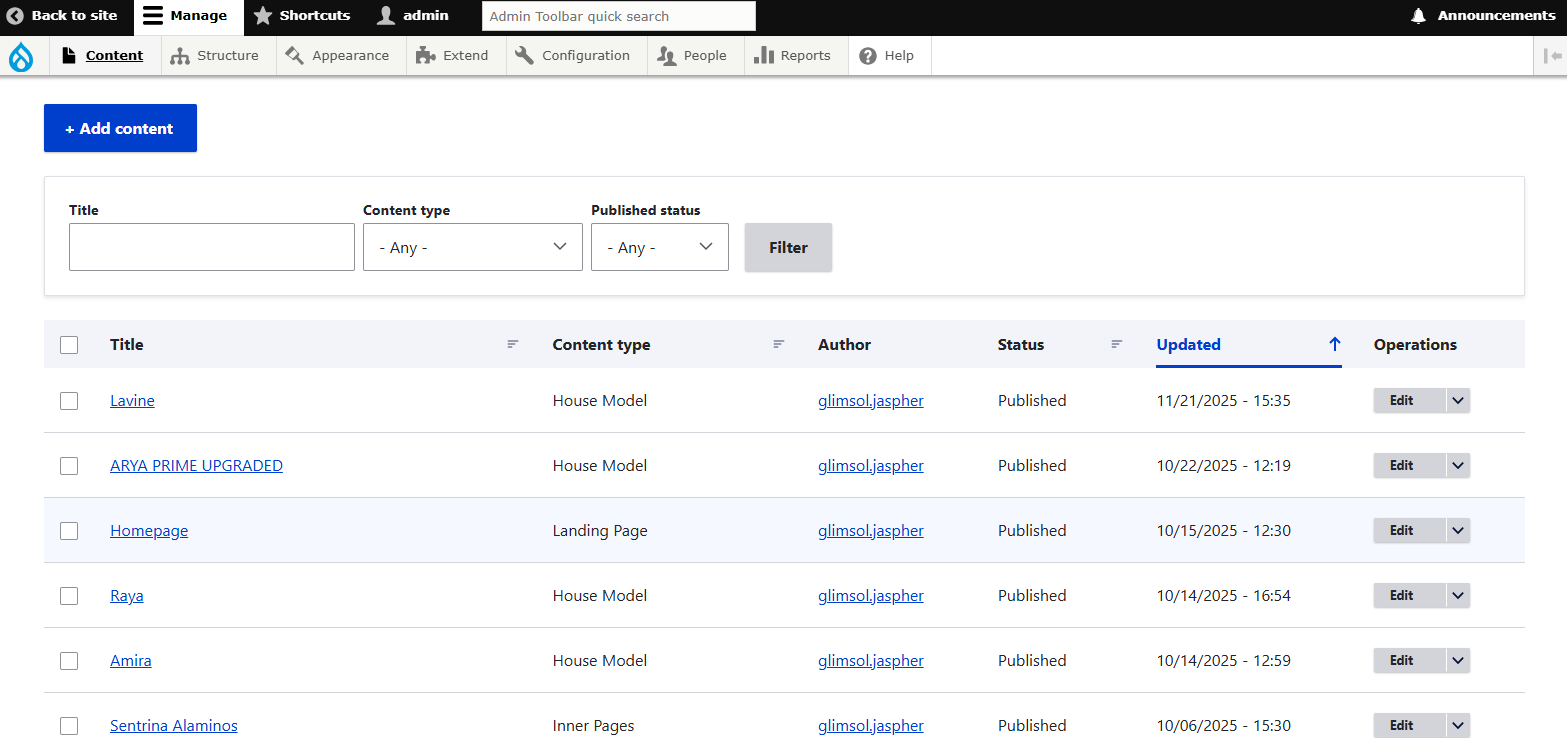The height and width of the screenshot is (738, 1567).
Task: Click the Status column sort icon
Action: click(1117, 344)
